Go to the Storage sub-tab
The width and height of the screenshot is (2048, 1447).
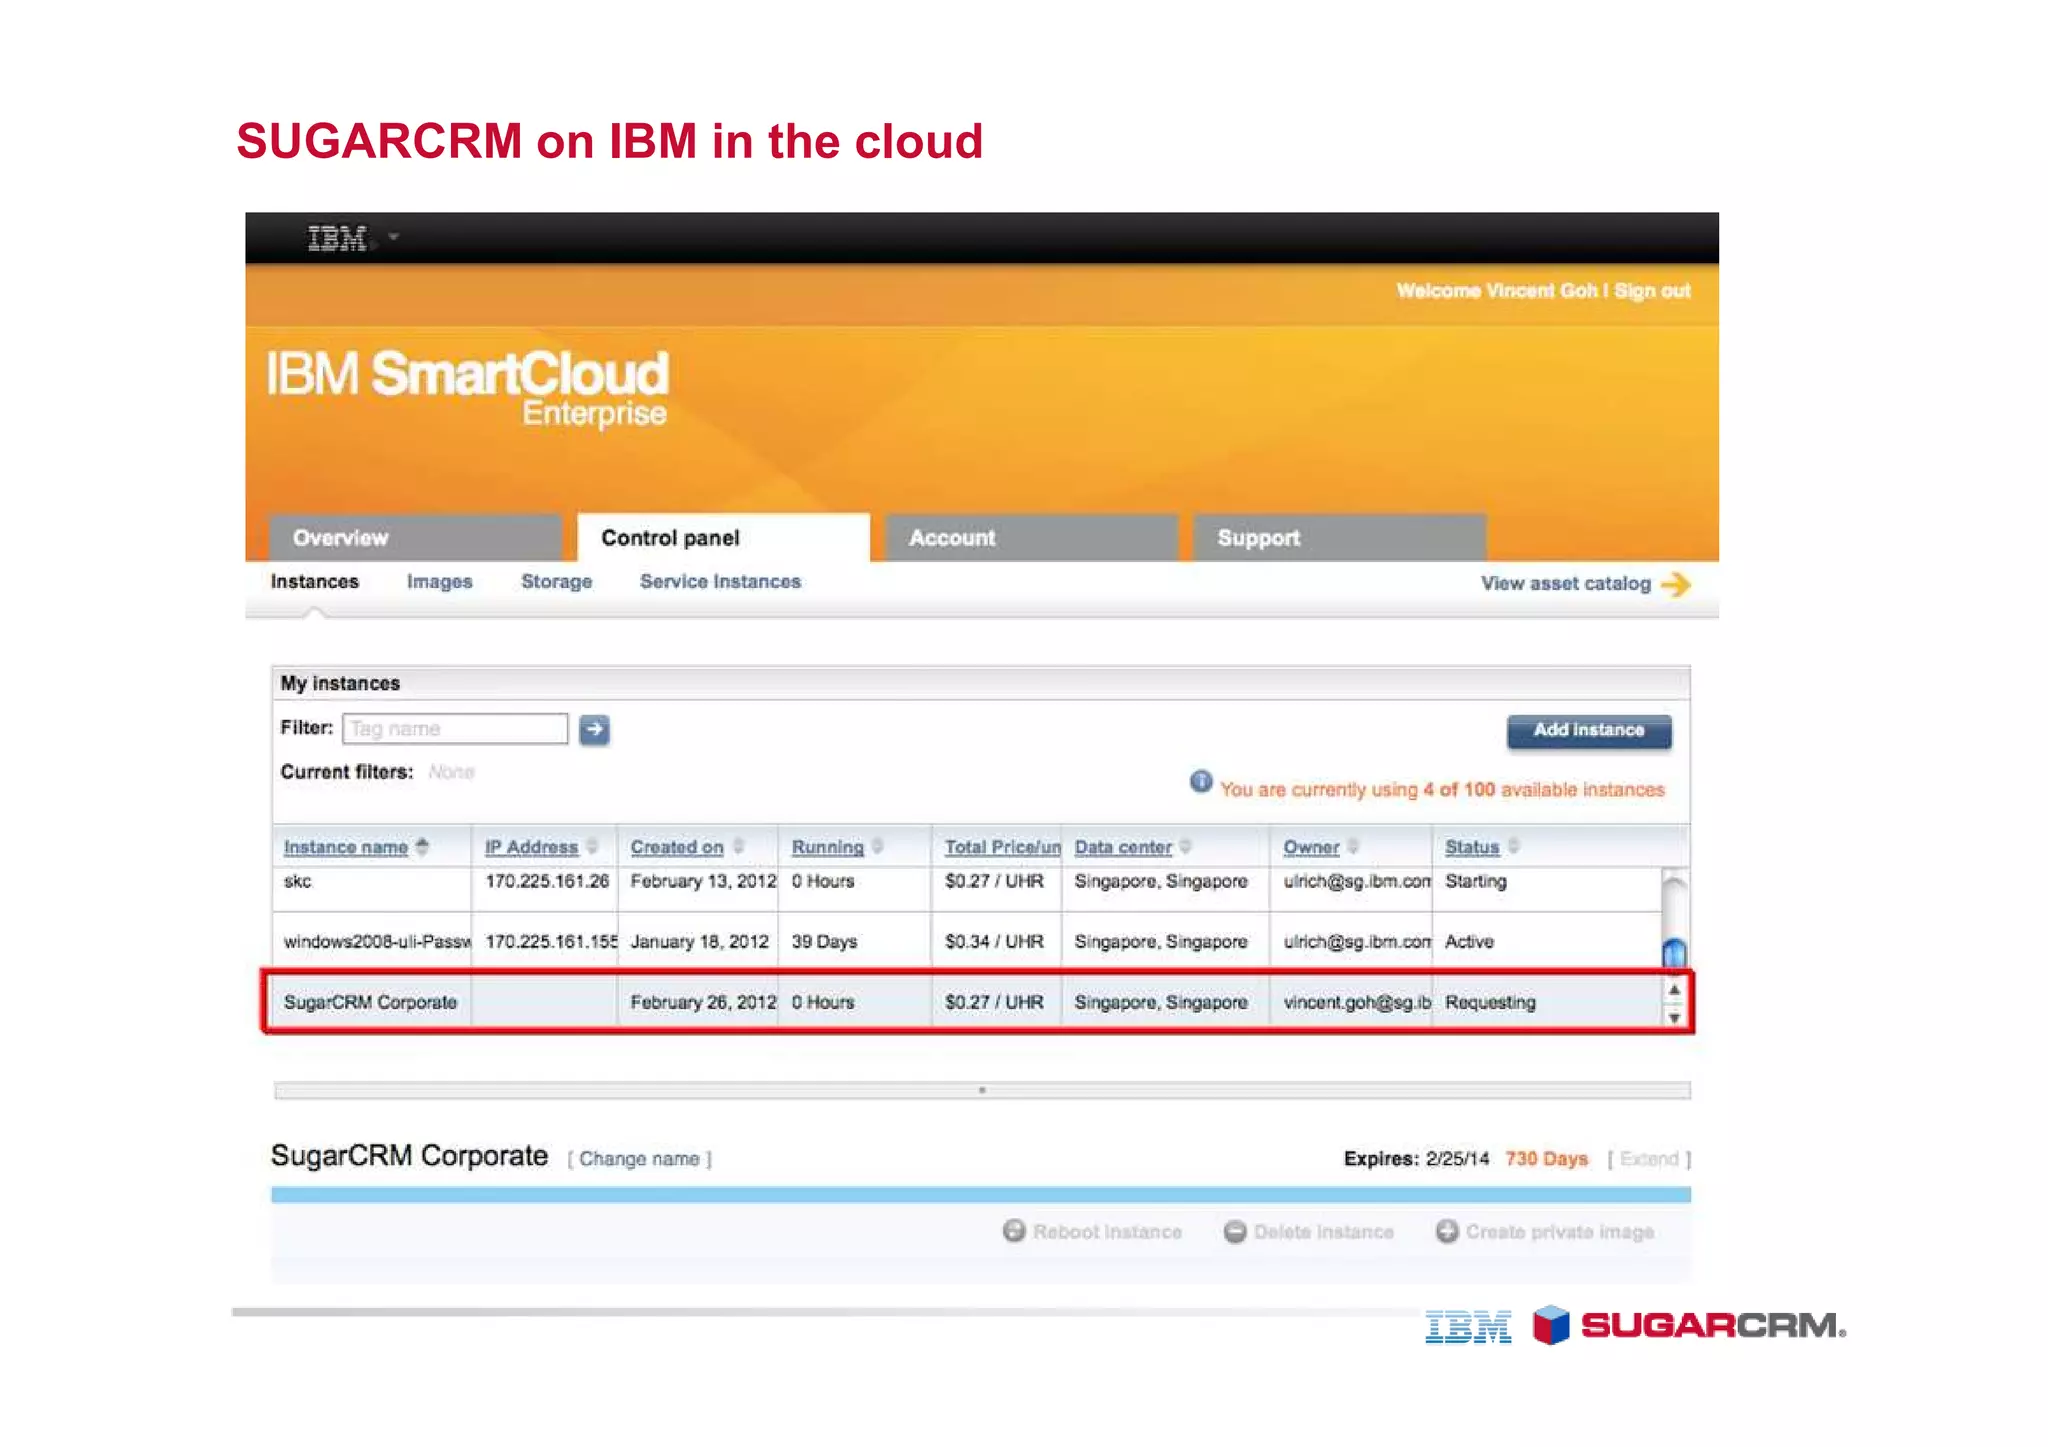(556, 582)
